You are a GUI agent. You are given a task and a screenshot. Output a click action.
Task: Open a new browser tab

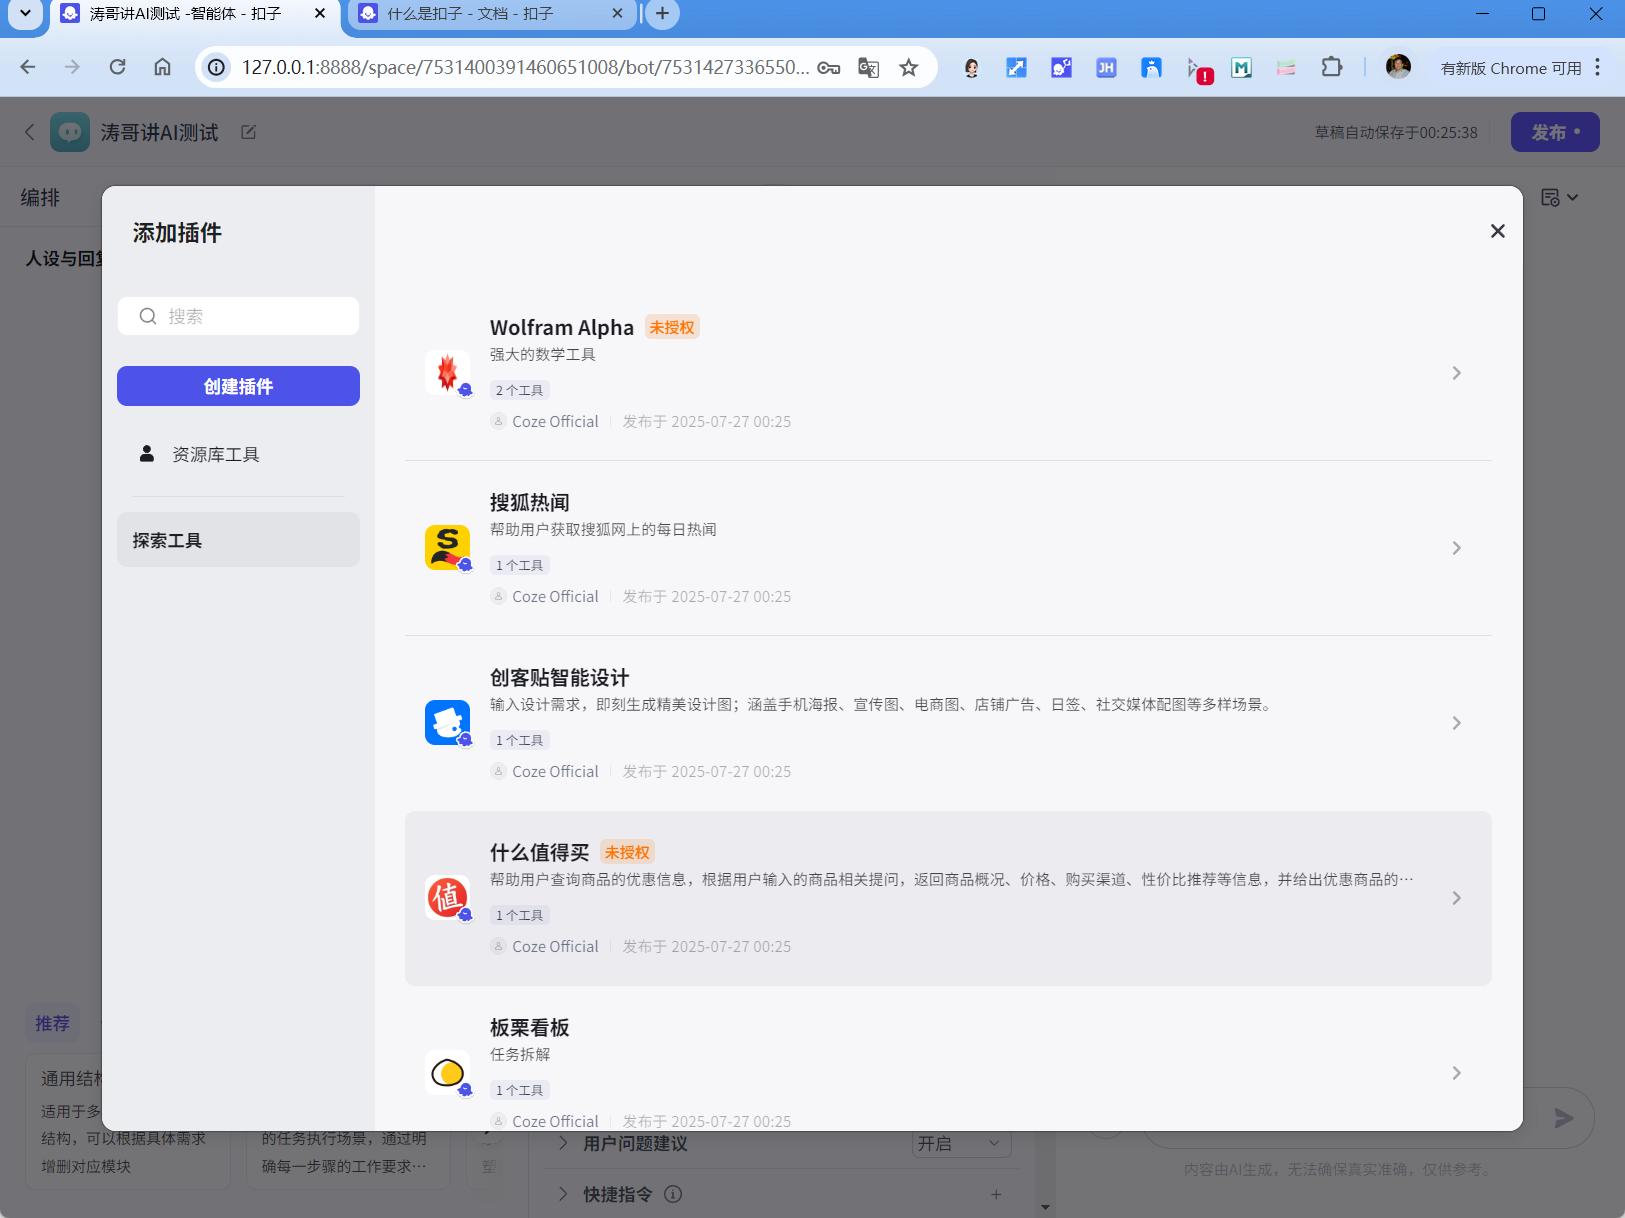662,14
